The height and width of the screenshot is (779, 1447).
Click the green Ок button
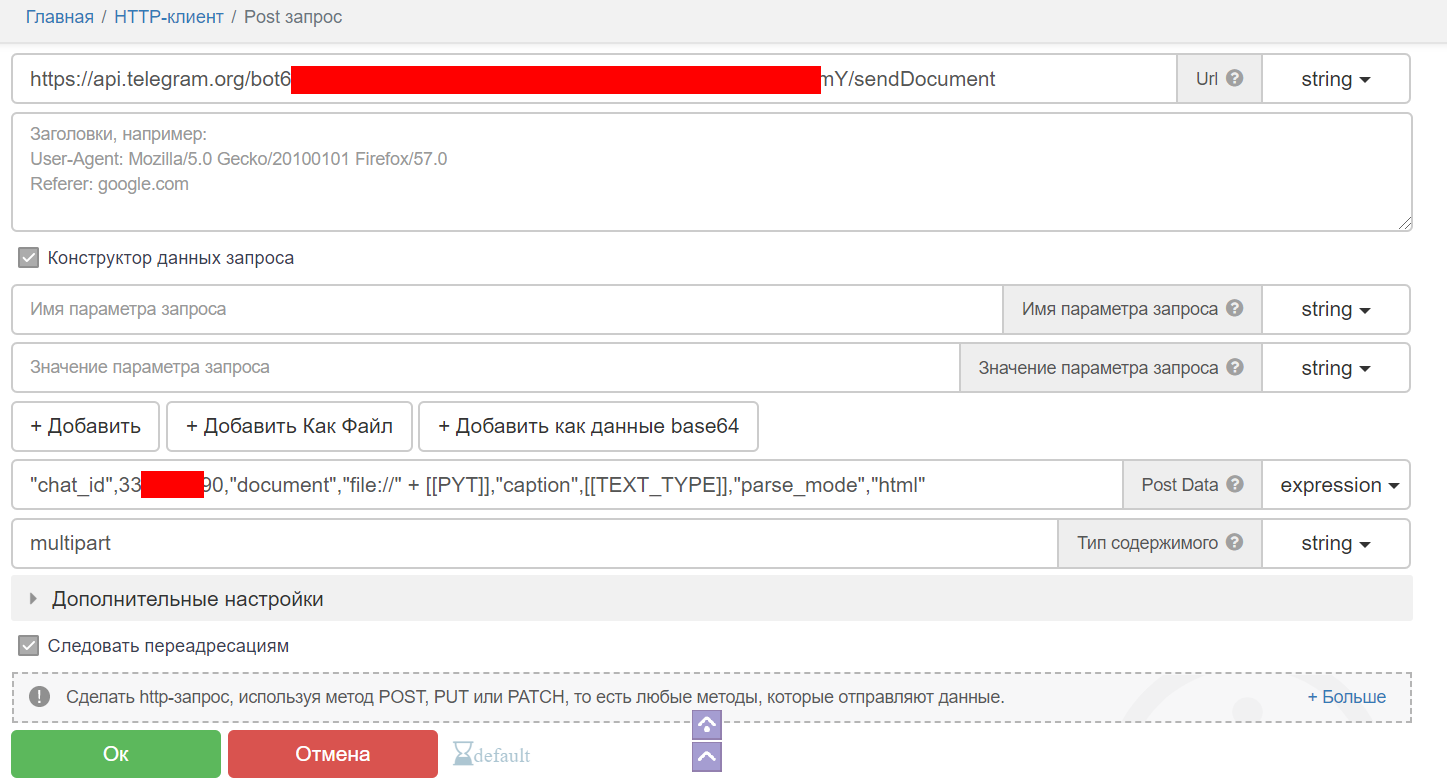pos(116,754)
